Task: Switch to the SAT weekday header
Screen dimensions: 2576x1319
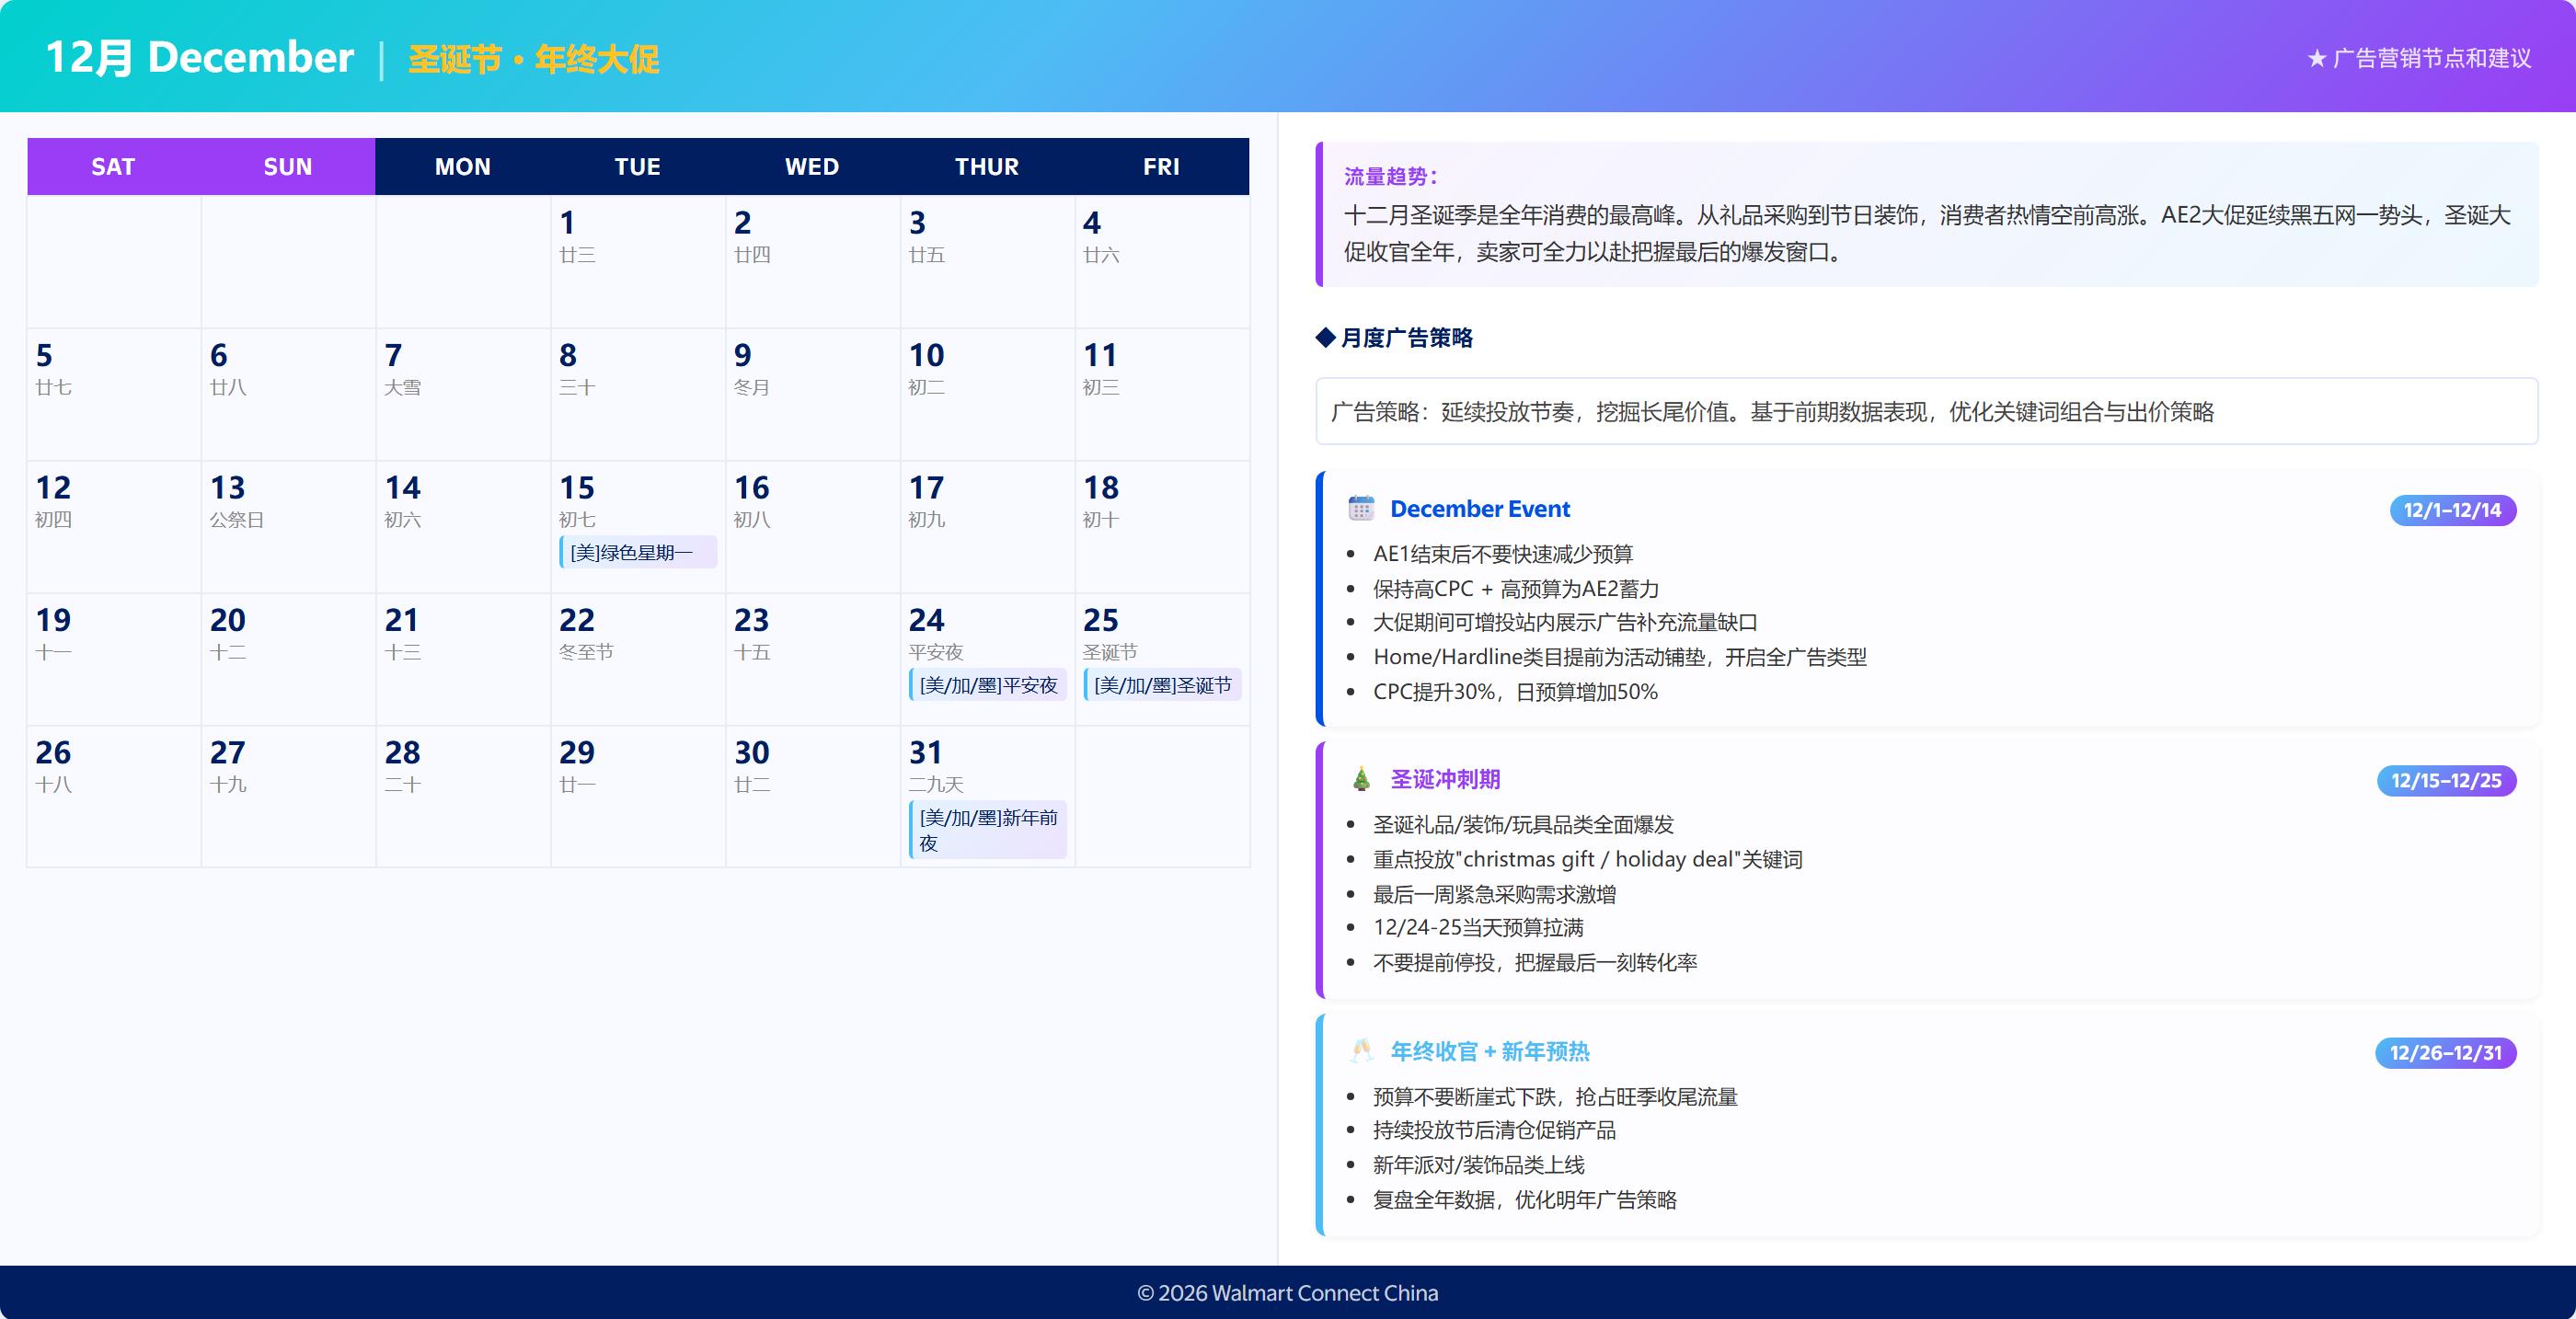Action: coord(112,166)
